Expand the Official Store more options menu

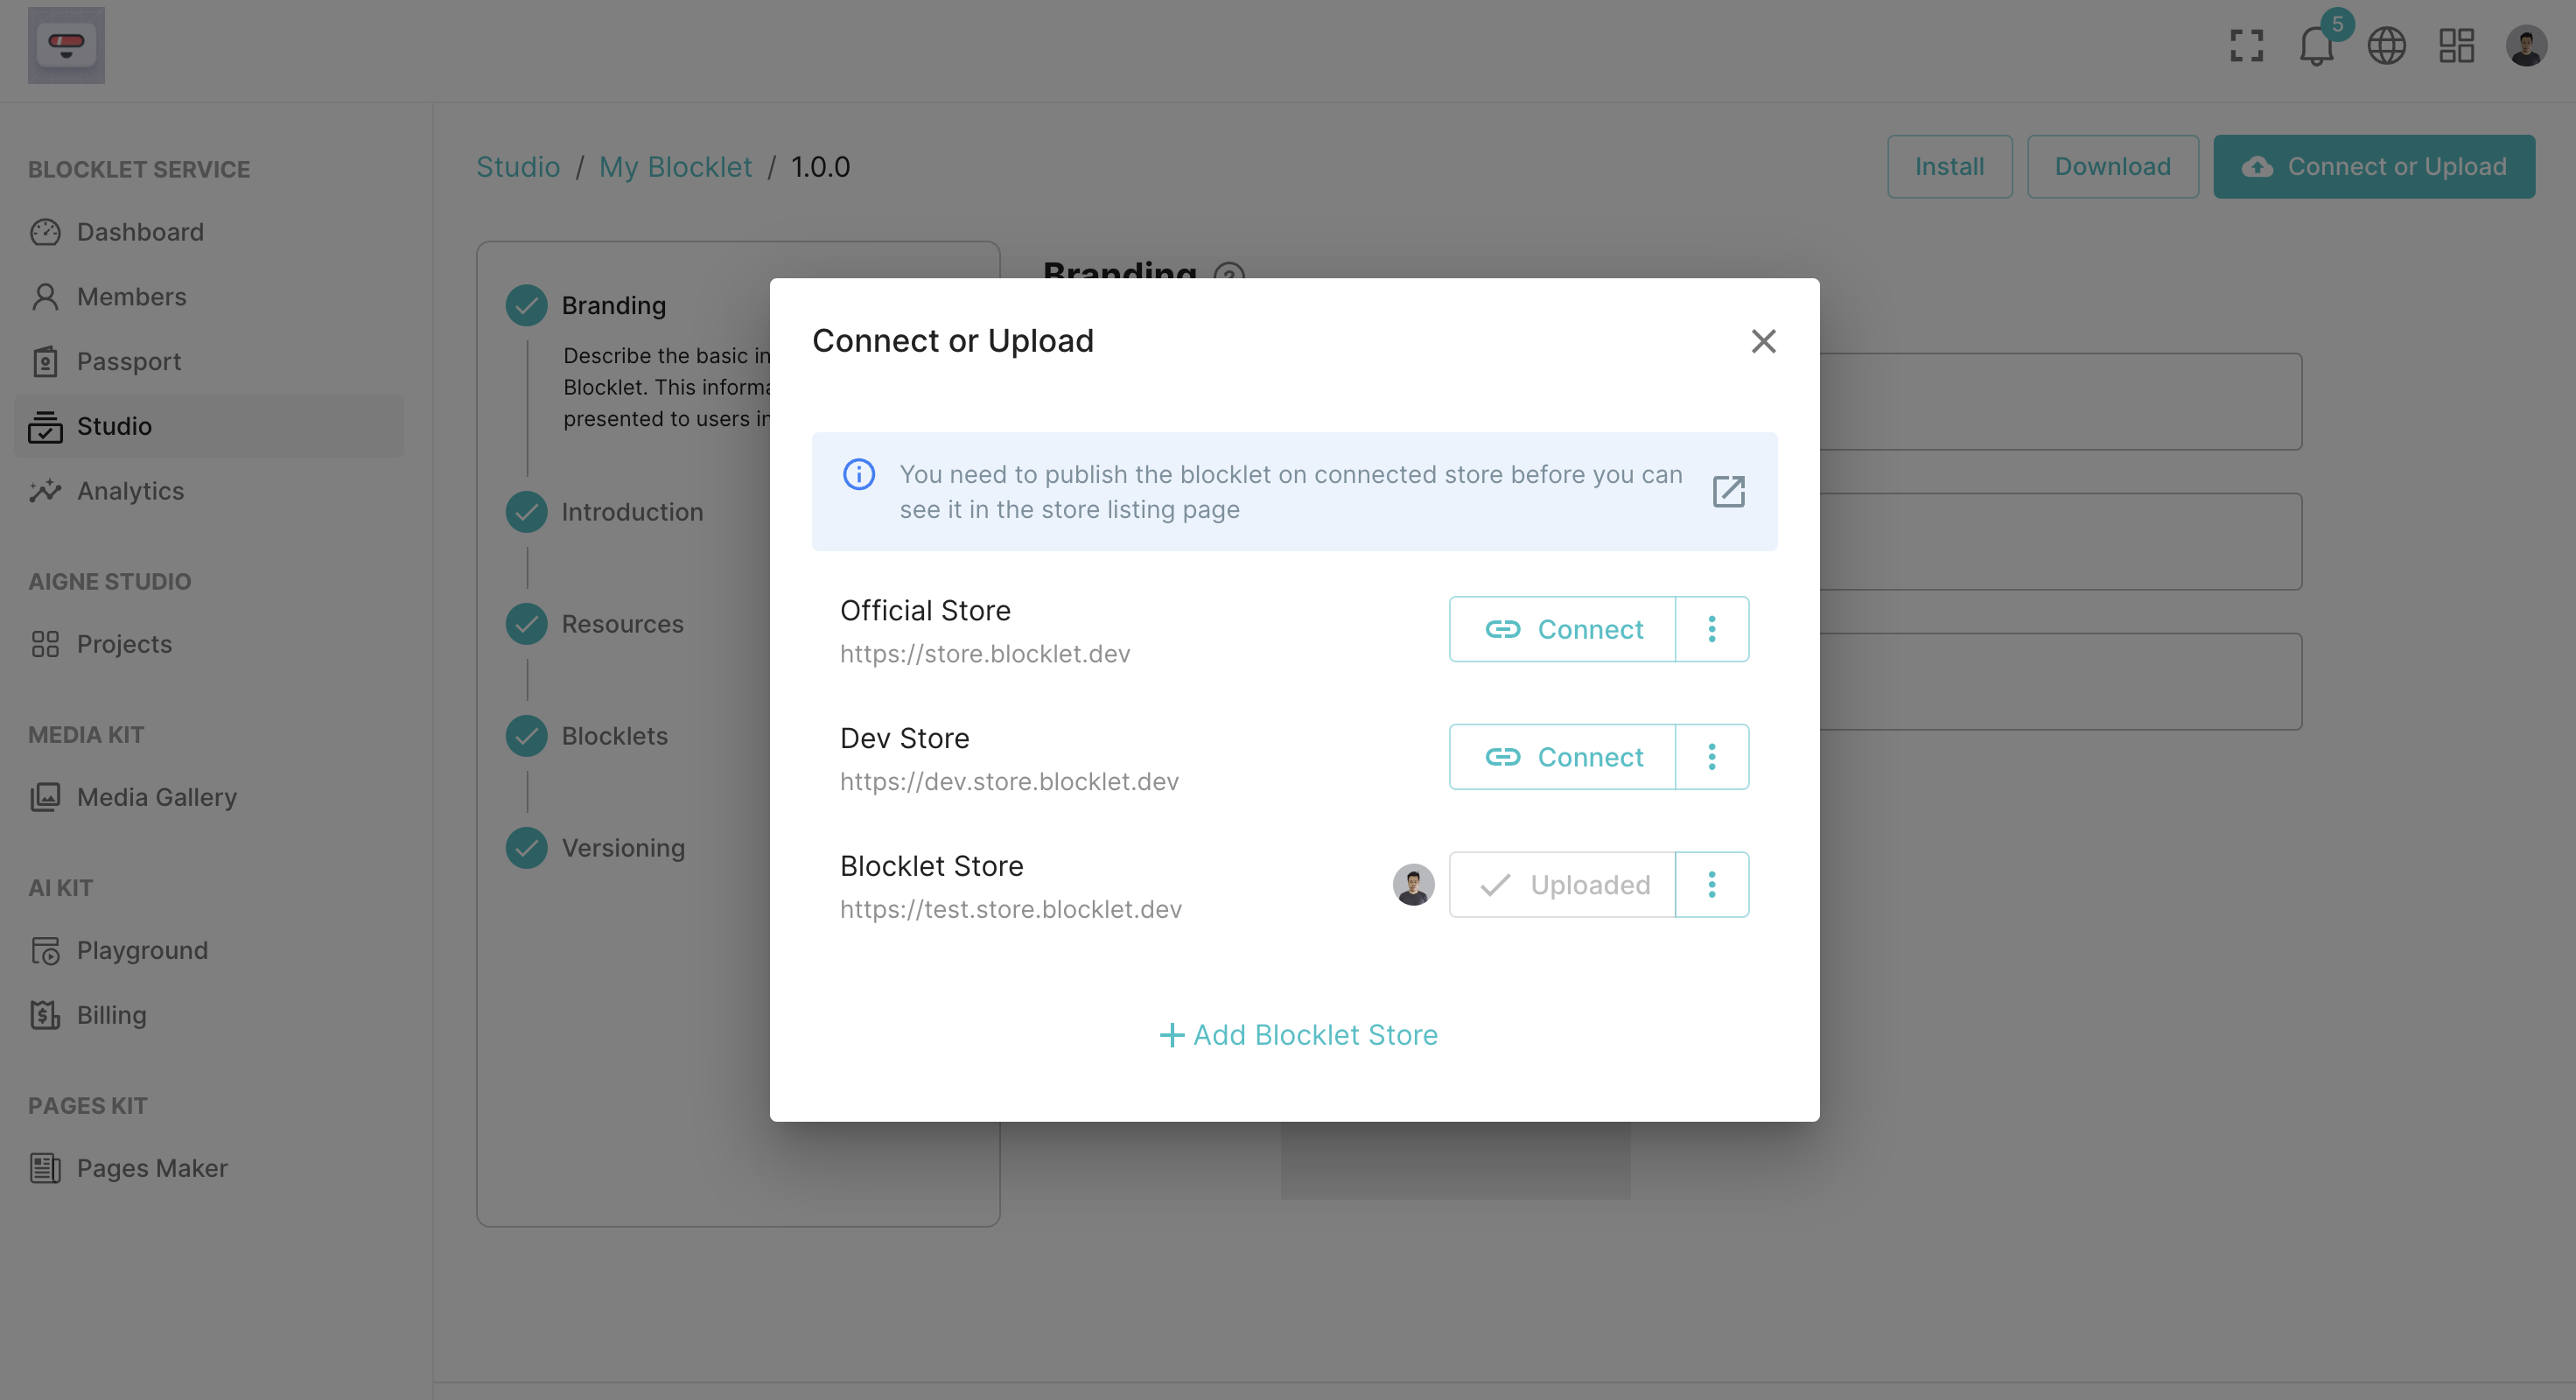1711,629
